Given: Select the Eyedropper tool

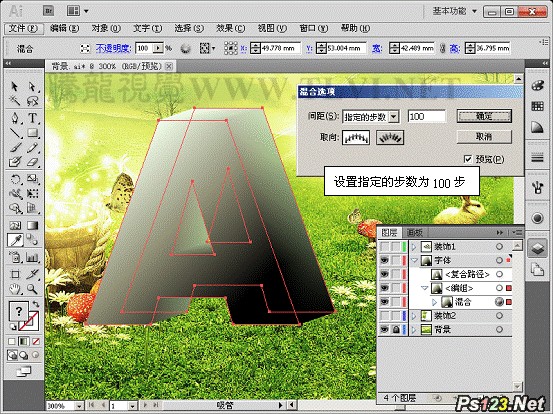Looking at the screenshot, I should (x=15, y=241).
